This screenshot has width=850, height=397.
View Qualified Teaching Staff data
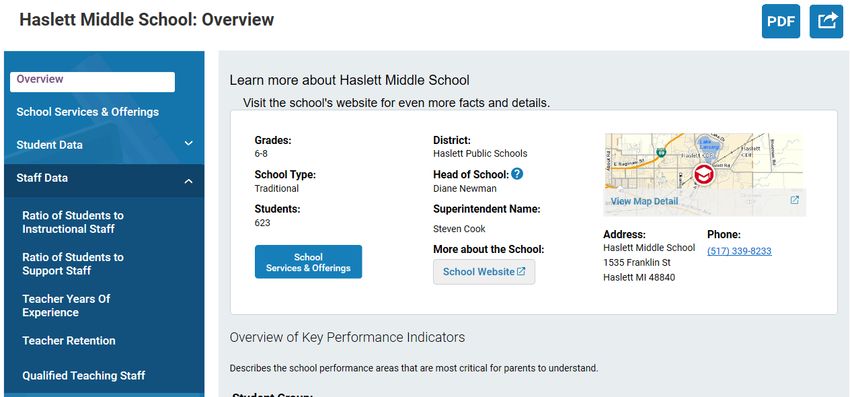tap(84, 375)
